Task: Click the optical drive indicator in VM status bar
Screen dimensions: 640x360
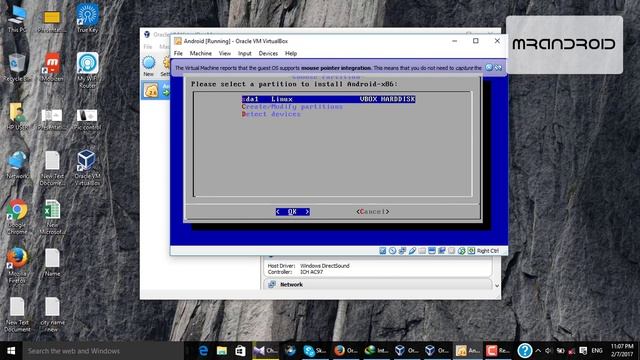Action: pyautogui.click(x=392, y=251)
